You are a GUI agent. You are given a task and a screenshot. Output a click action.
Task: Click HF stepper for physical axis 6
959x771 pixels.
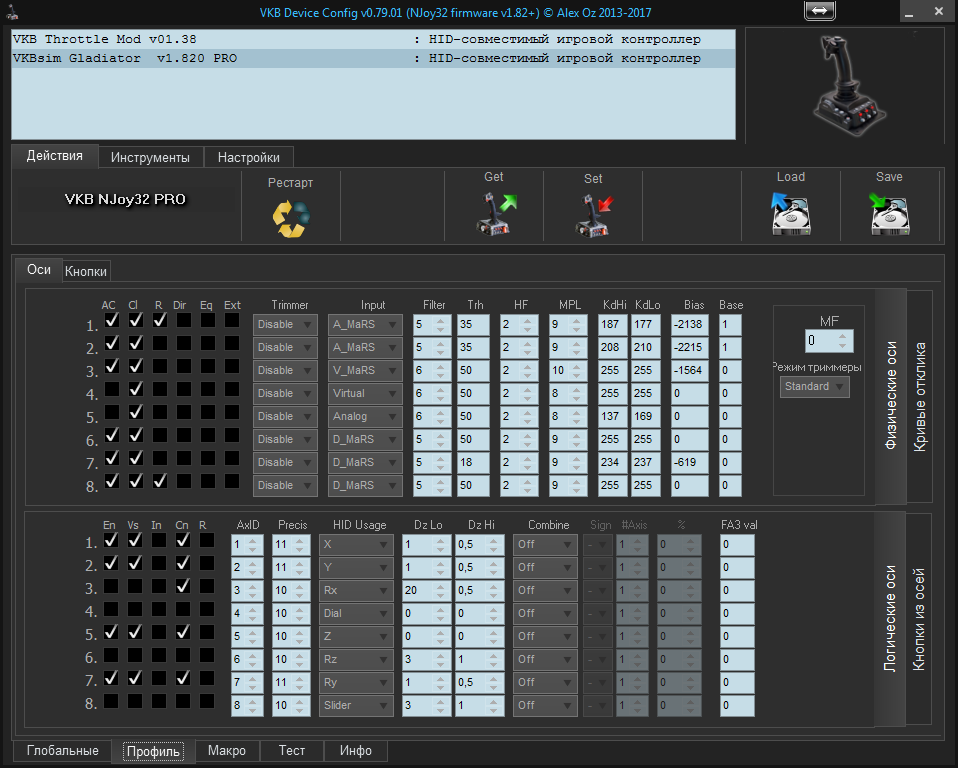519,440
